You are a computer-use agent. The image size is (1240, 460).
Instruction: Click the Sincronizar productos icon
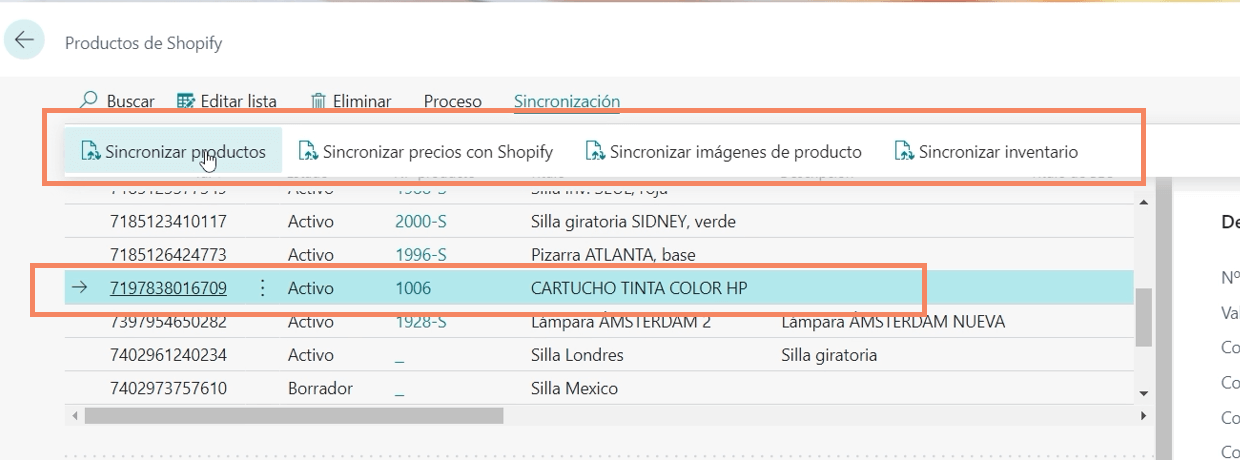91,152
